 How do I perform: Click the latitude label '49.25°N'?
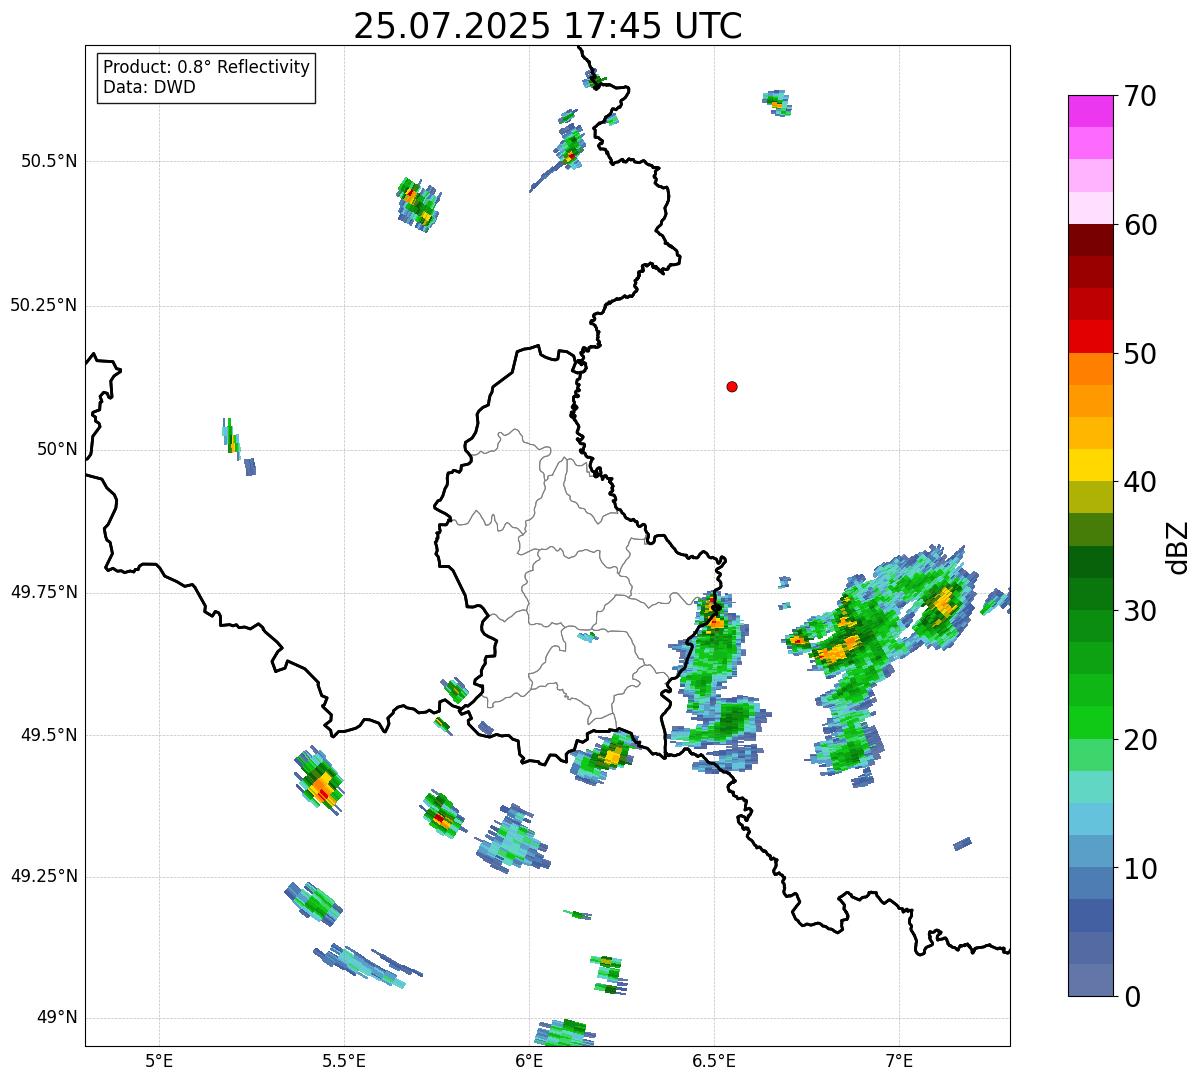43,876
